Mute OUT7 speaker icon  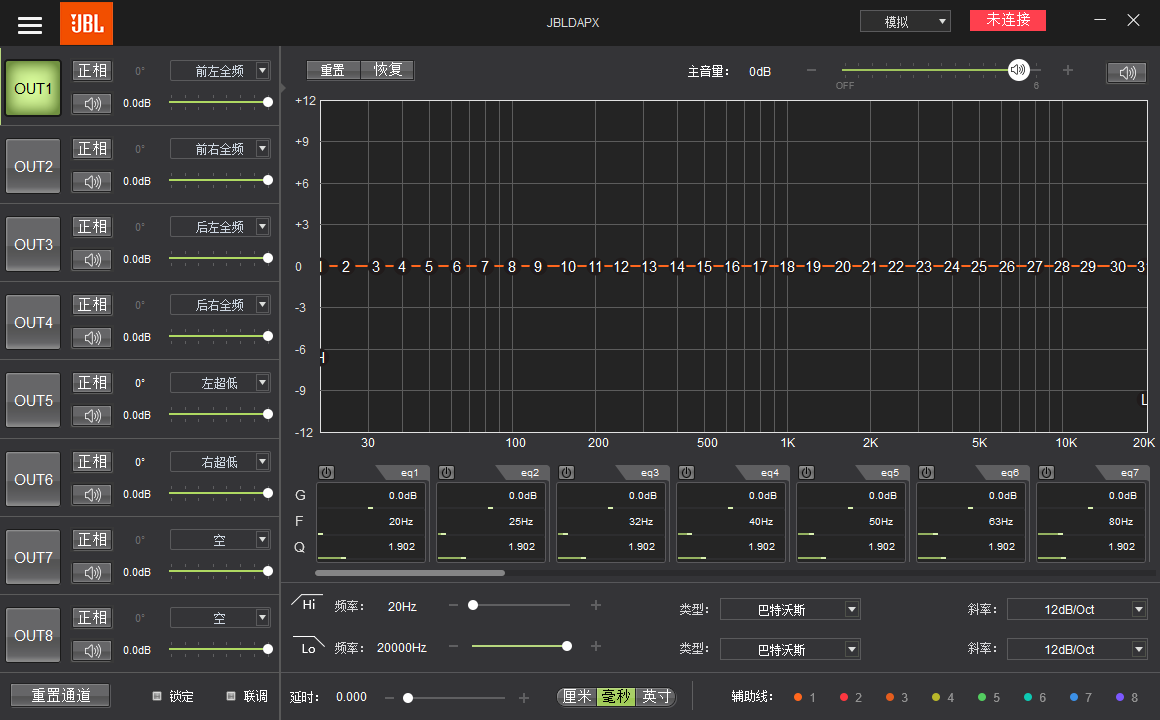[x=92, y=573]
